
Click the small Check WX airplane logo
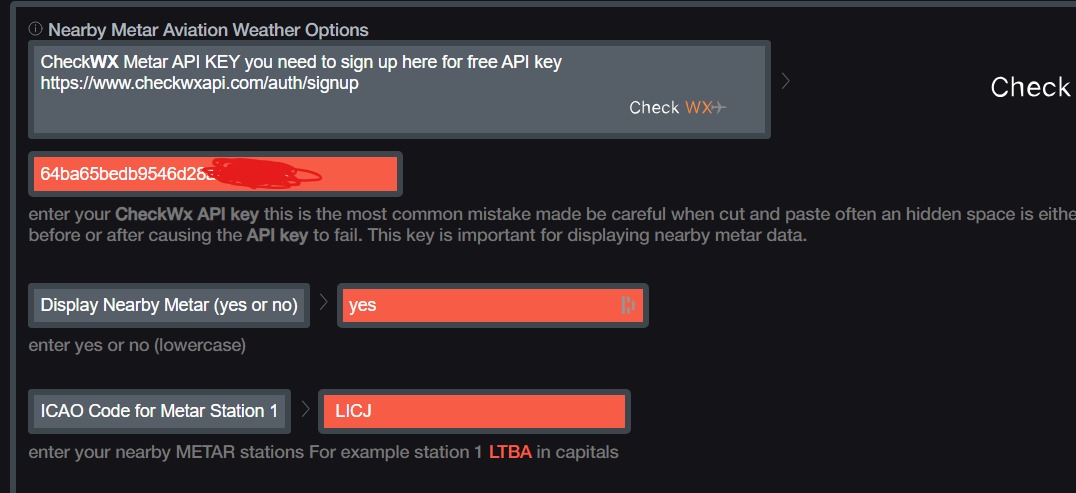point(678,107)
